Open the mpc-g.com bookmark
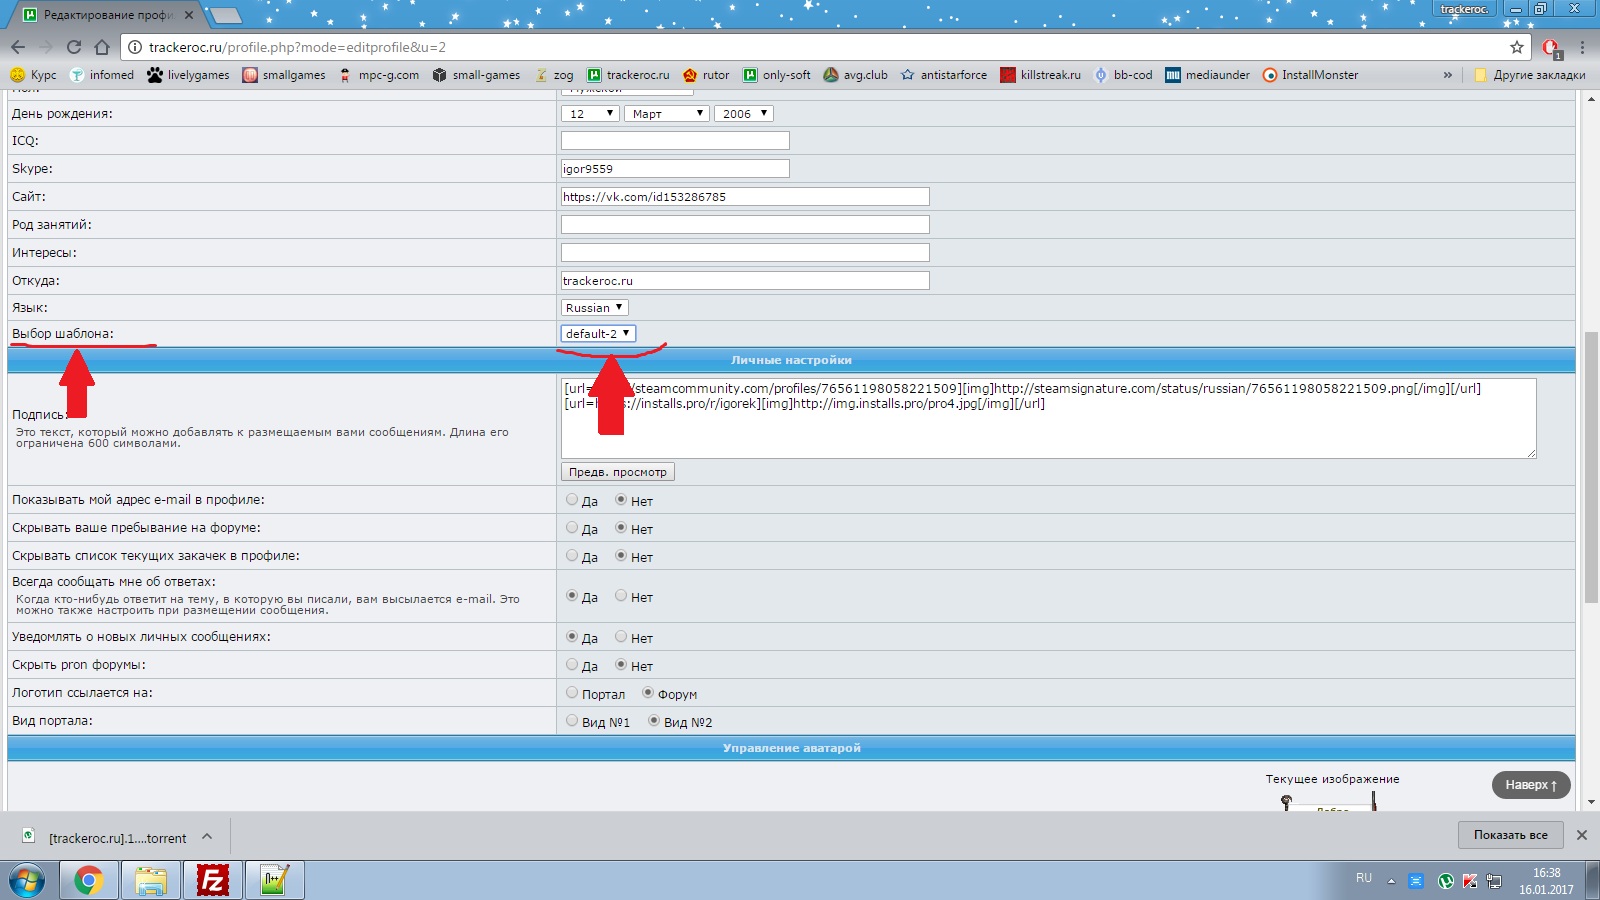 tap(378, 75)
